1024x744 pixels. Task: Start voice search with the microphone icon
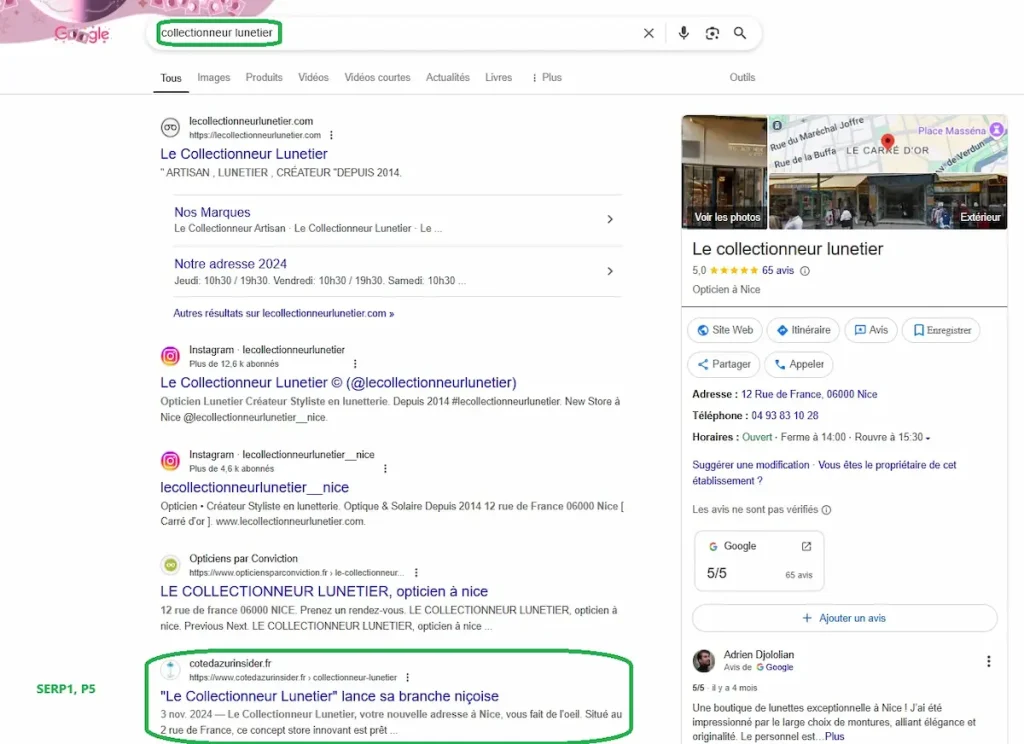click(683, 33)
